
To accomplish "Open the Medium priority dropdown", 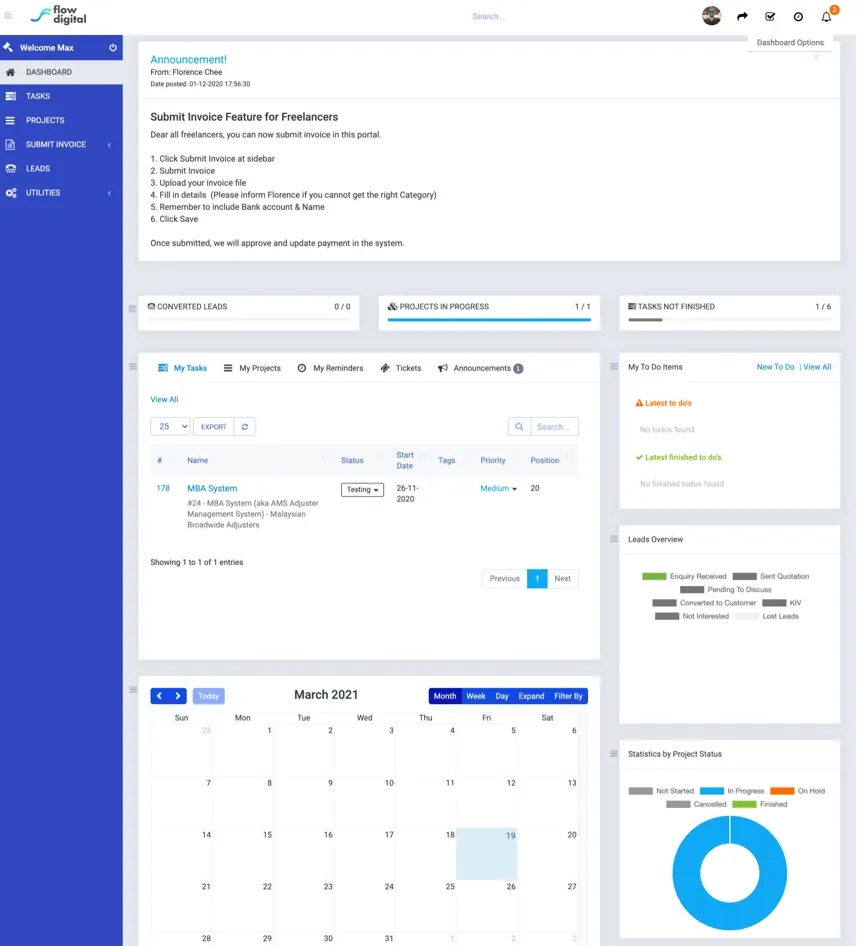I will pyautogui.click(x=498, y=488).
